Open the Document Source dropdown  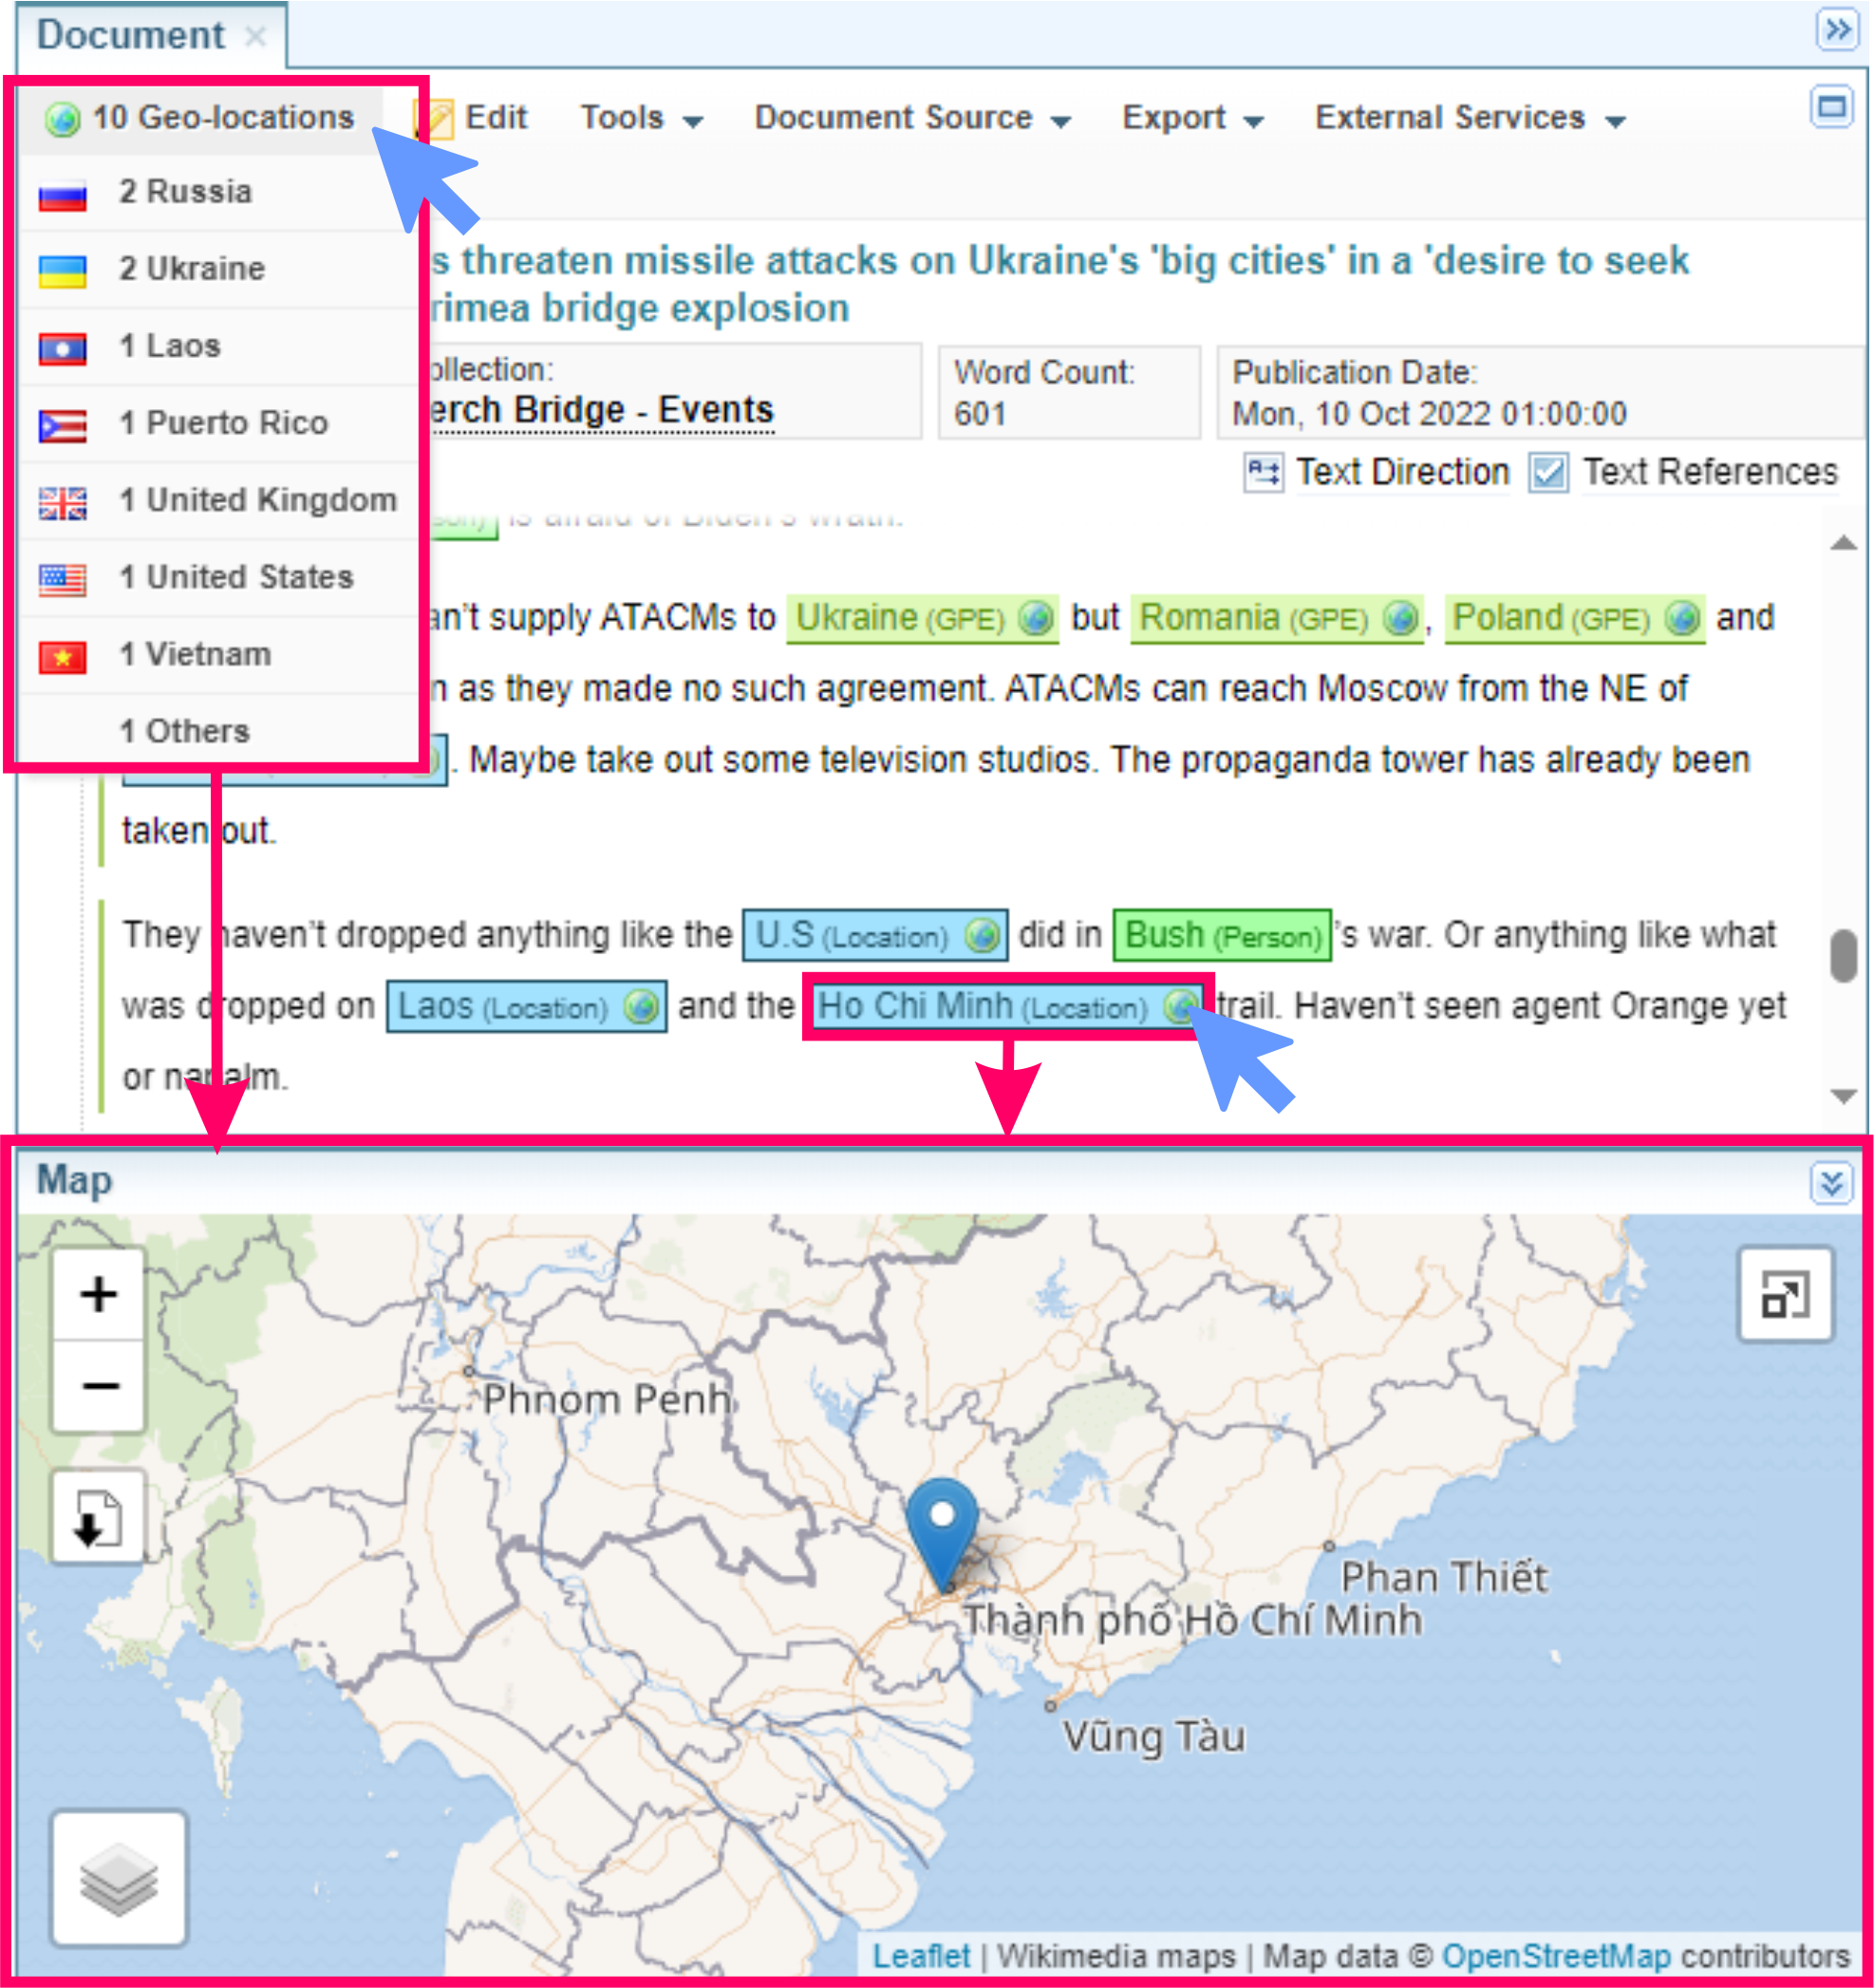point(911,118)
